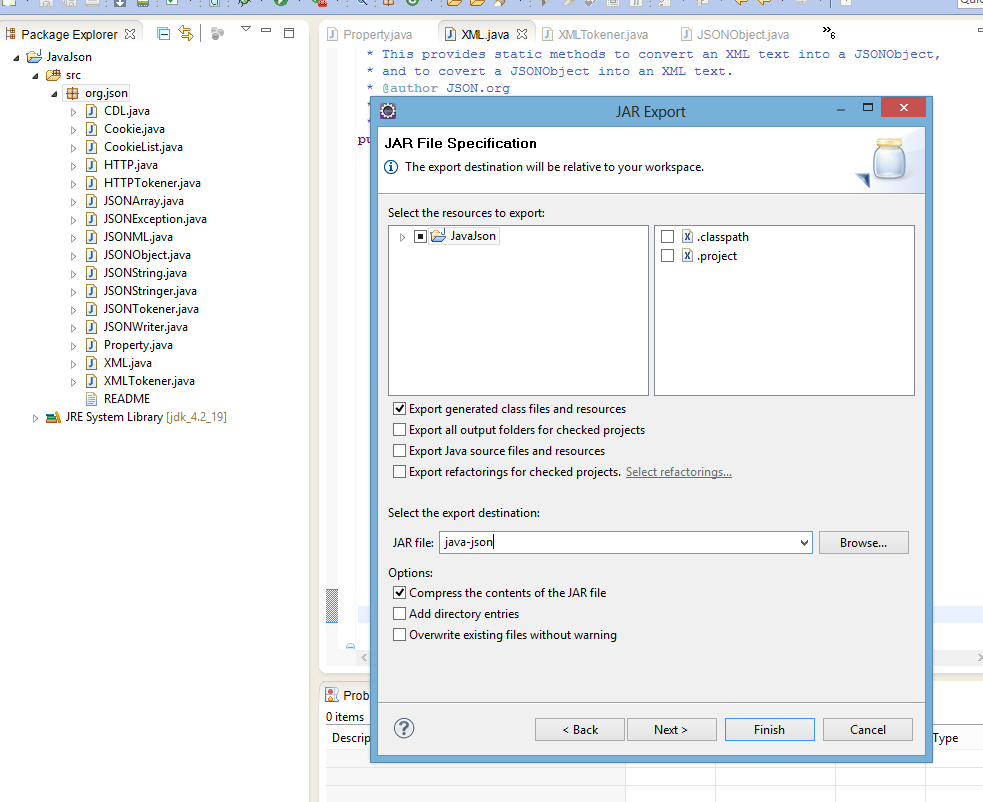The height and width of the screenshot is (802, 983).
Task: Open the JAR Export help icon
Action: coord(402,729)
